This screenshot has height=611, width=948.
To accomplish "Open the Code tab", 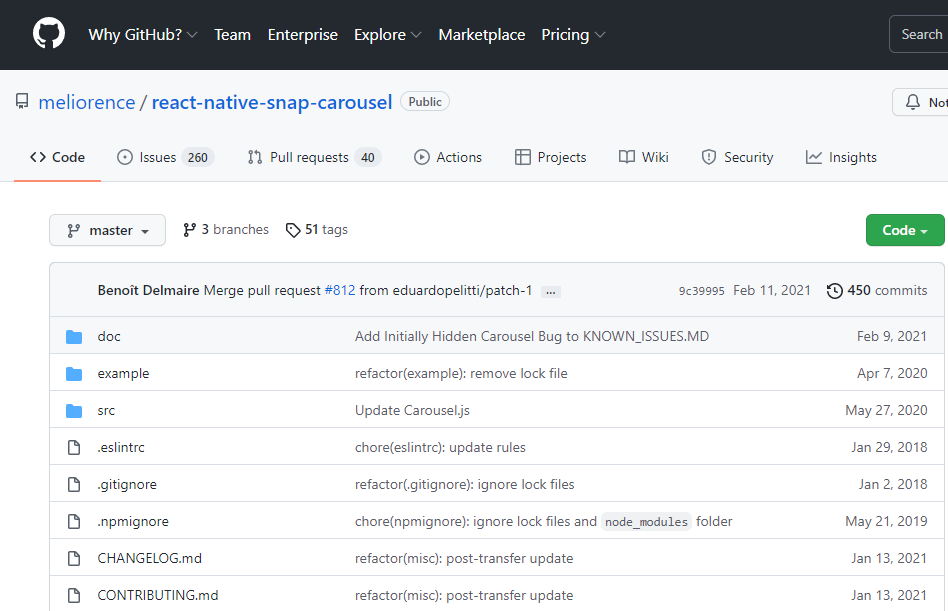I will tap(57, 157).
